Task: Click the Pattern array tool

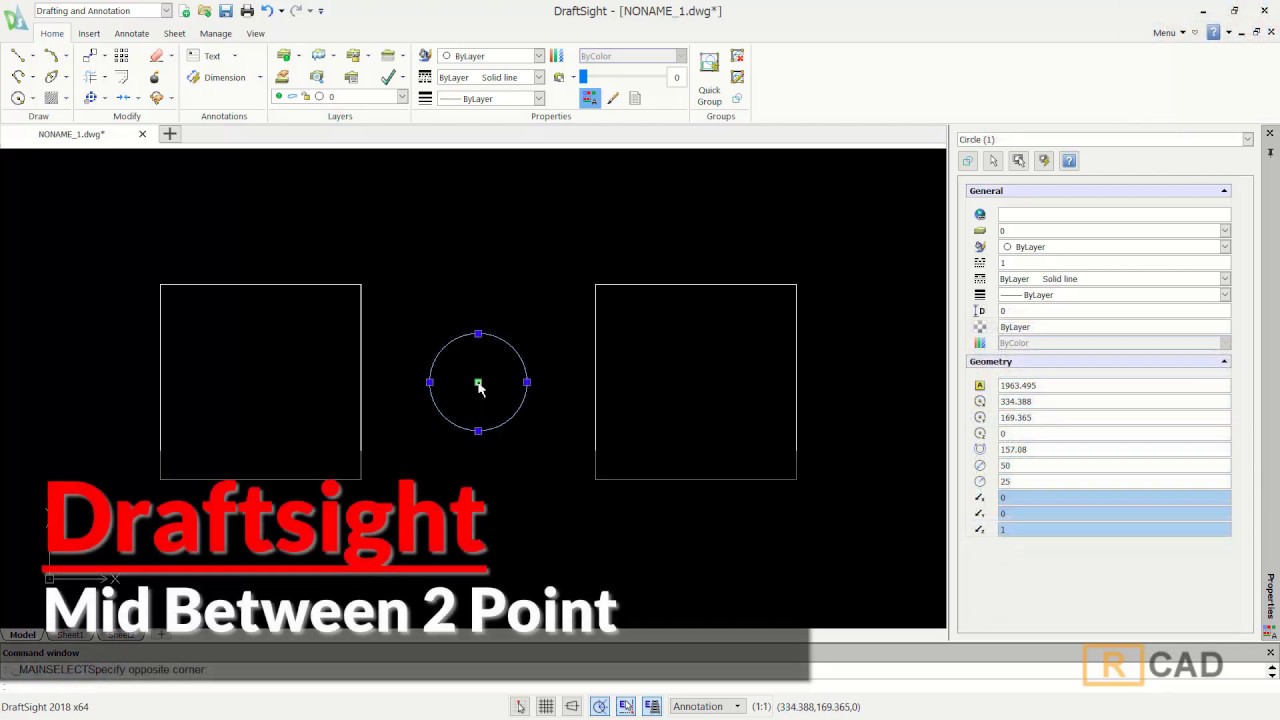Action: click(x=121, y=56)
